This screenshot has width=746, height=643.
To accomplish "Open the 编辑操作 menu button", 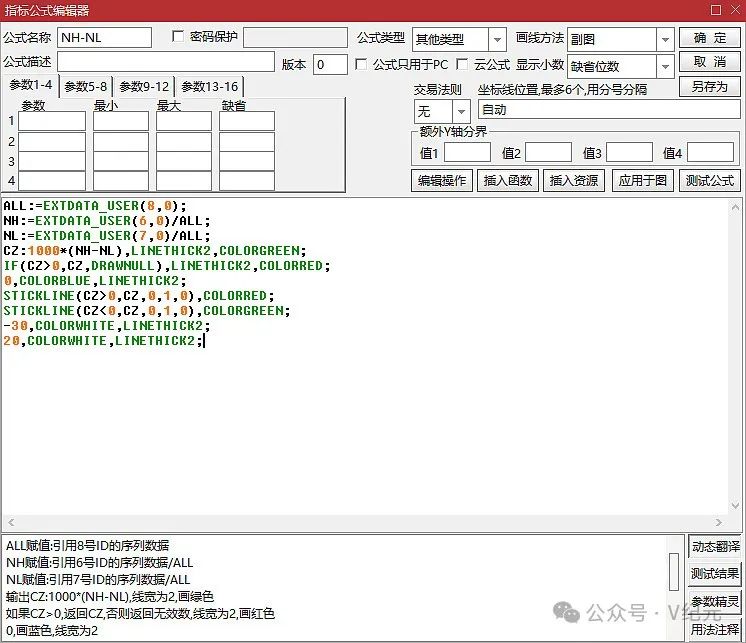I will (x=442, y=181).
